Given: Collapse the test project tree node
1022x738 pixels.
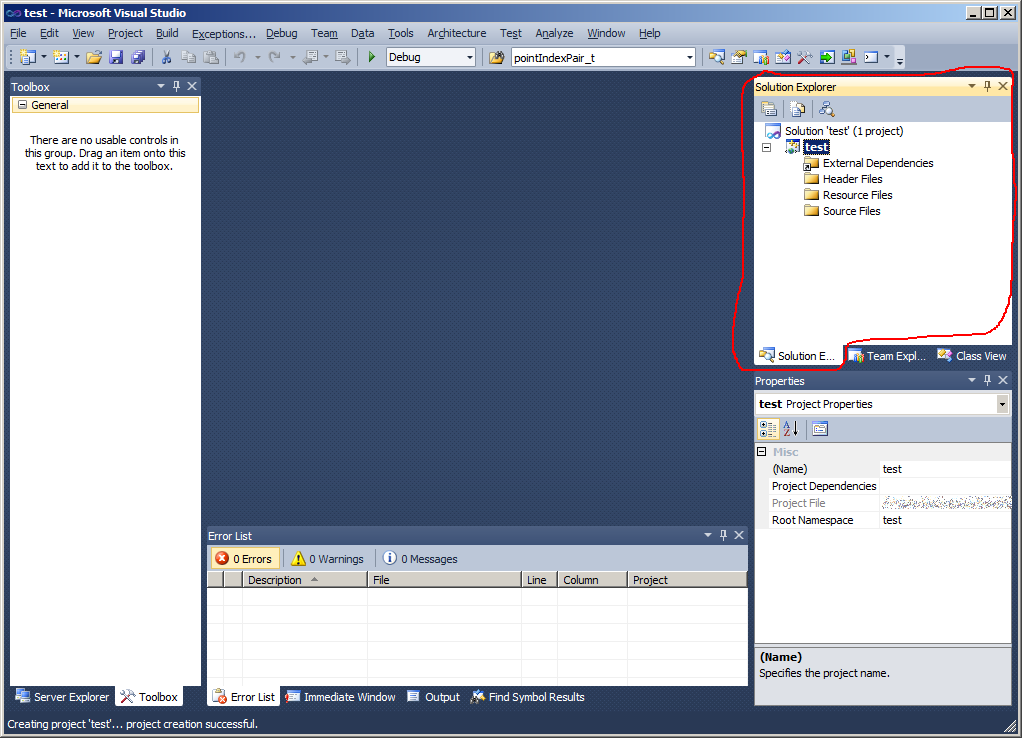Looking at the screenshot, I should pyautogui.click(x=766, y=147).
